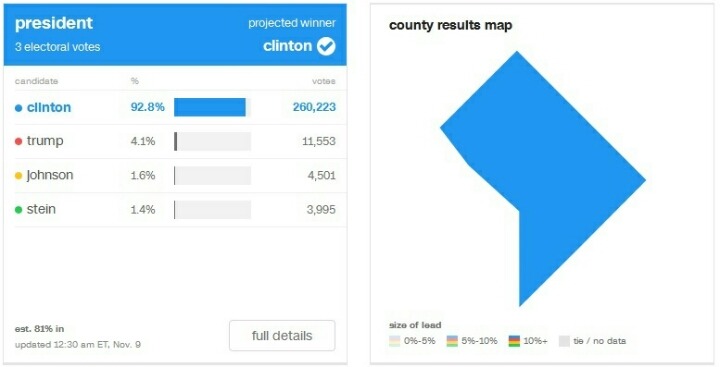Select the trump candidate row
720x367 pixels.
click(x=175, y=141)
